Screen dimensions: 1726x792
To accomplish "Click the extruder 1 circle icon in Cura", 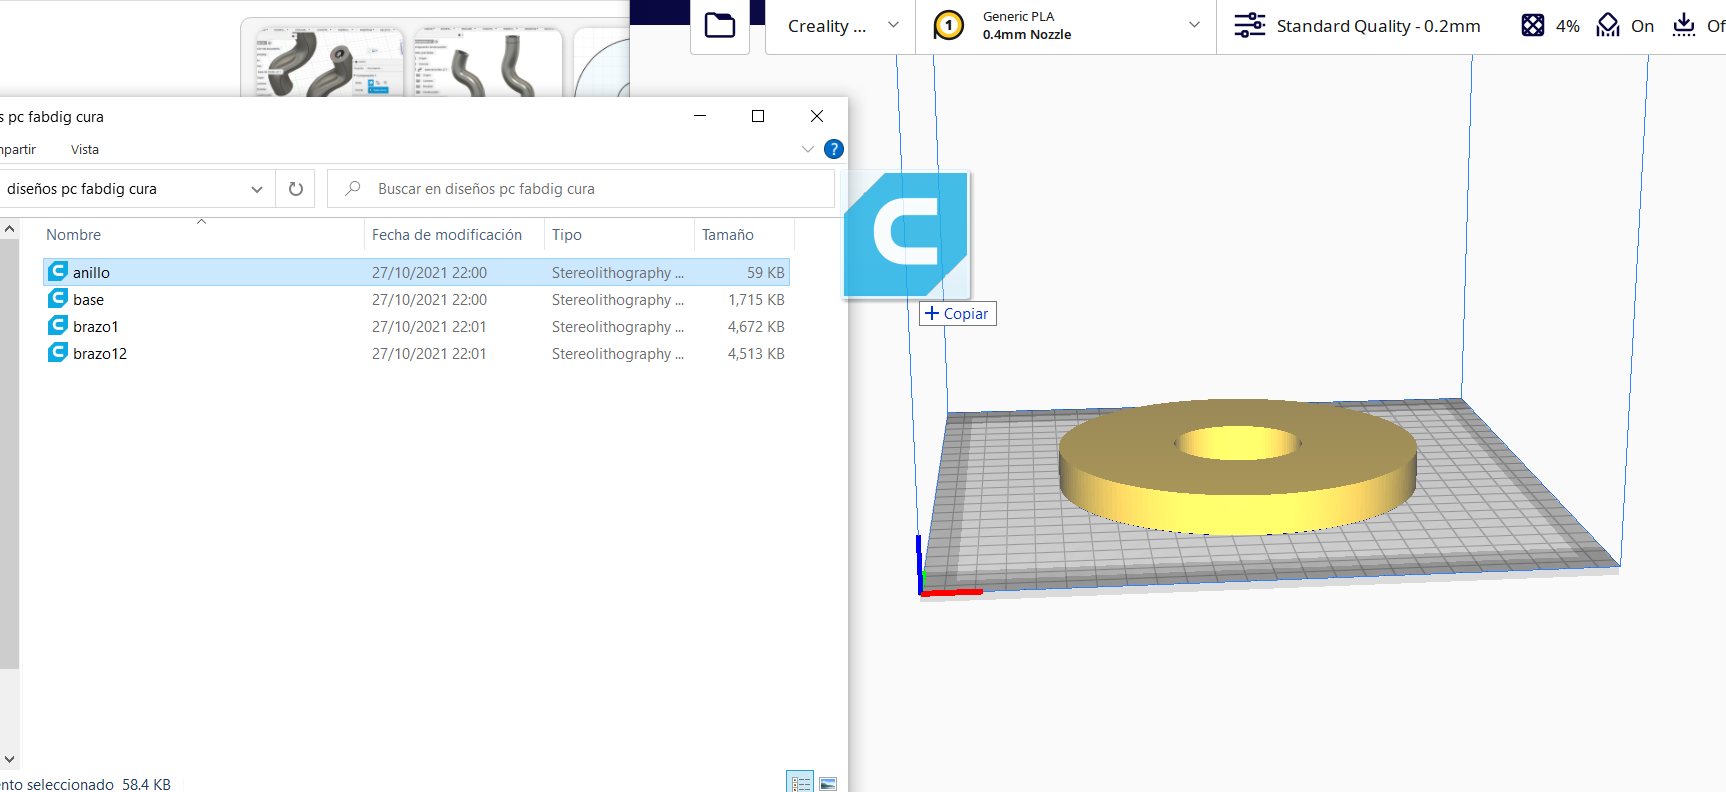I will pos(948,25).
